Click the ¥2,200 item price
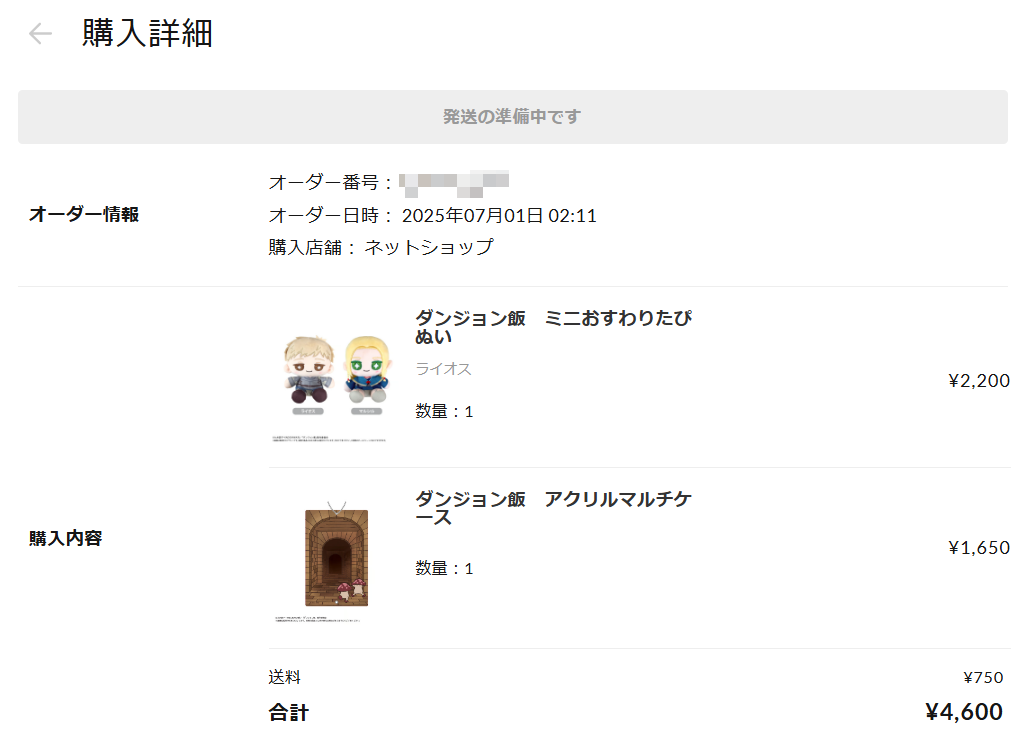Screen dimensions: 1026x736 [x=978, y=380]
